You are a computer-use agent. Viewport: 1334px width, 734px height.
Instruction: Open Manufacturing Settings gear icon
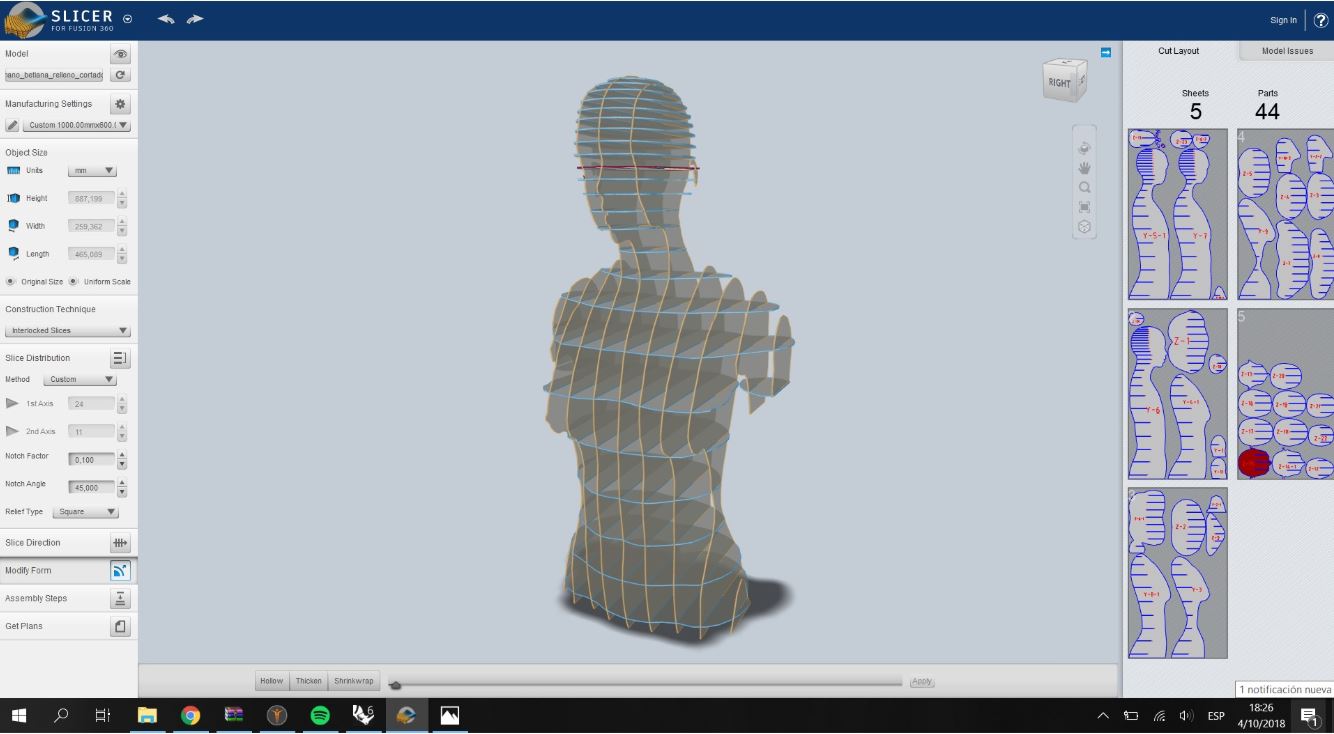(x=121, y=104)
